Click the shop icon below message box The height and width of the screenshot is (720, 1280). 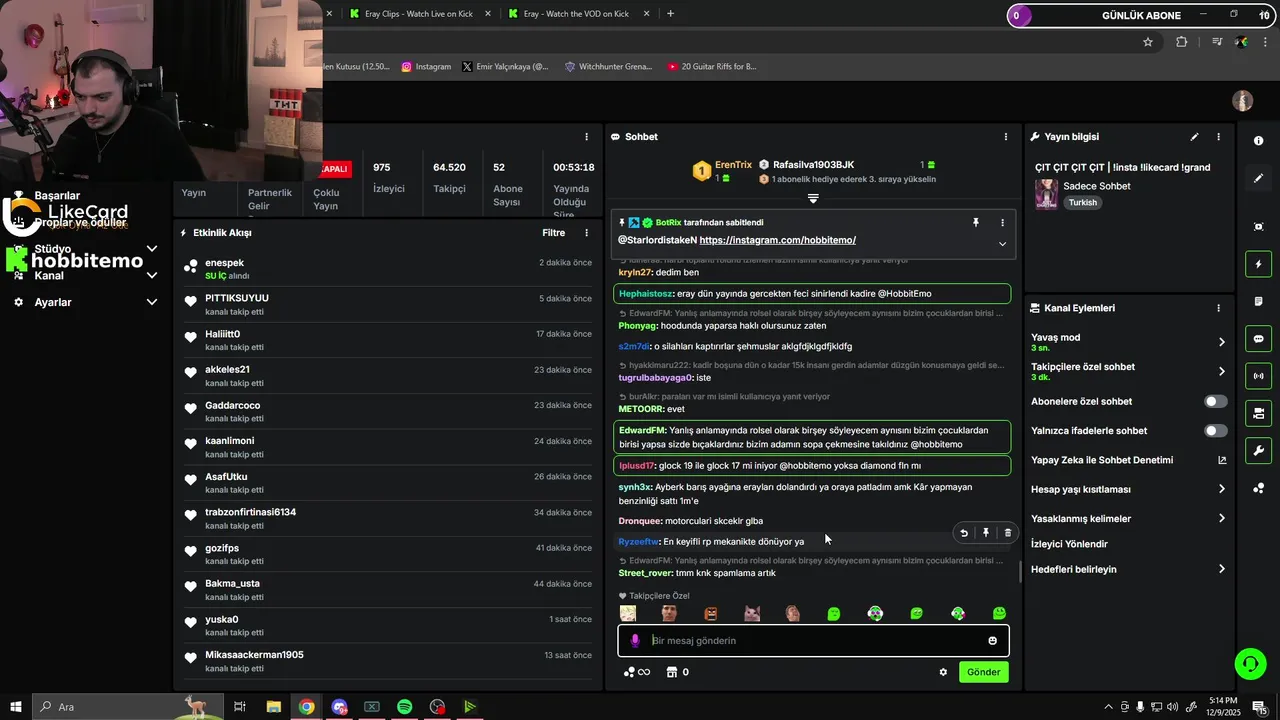coord(672,672)
